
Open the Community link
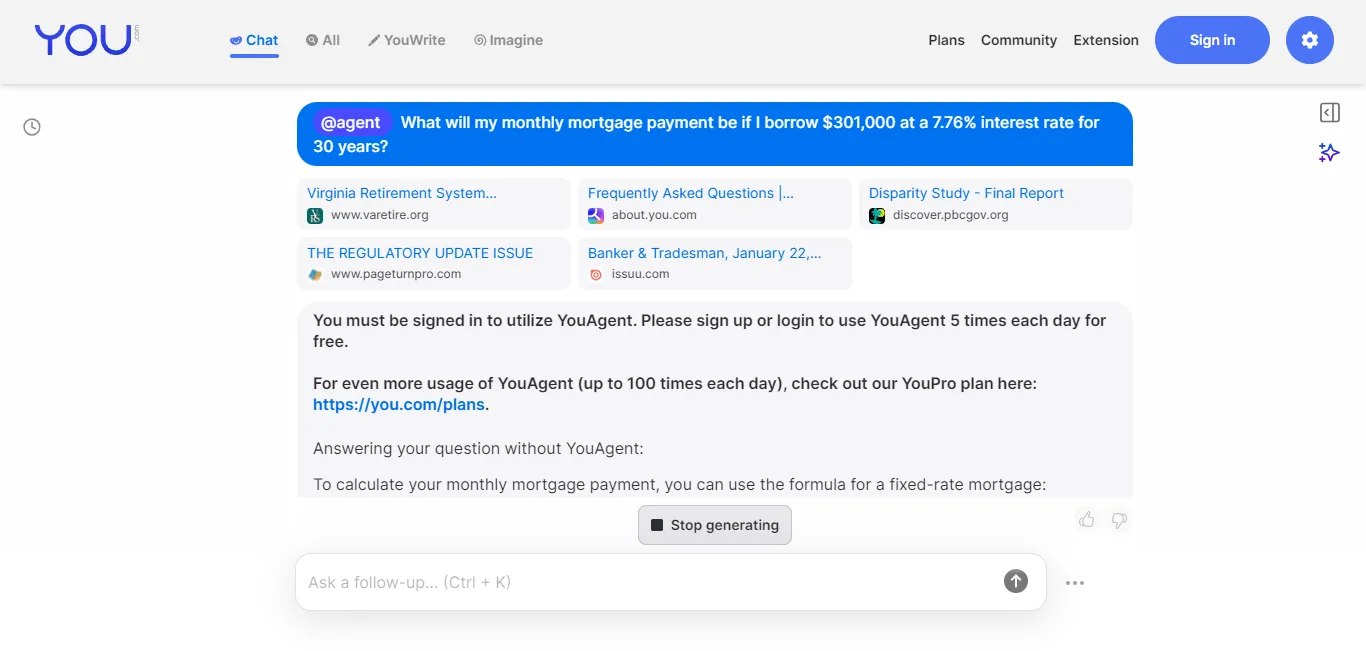(x=1019, y=40)
